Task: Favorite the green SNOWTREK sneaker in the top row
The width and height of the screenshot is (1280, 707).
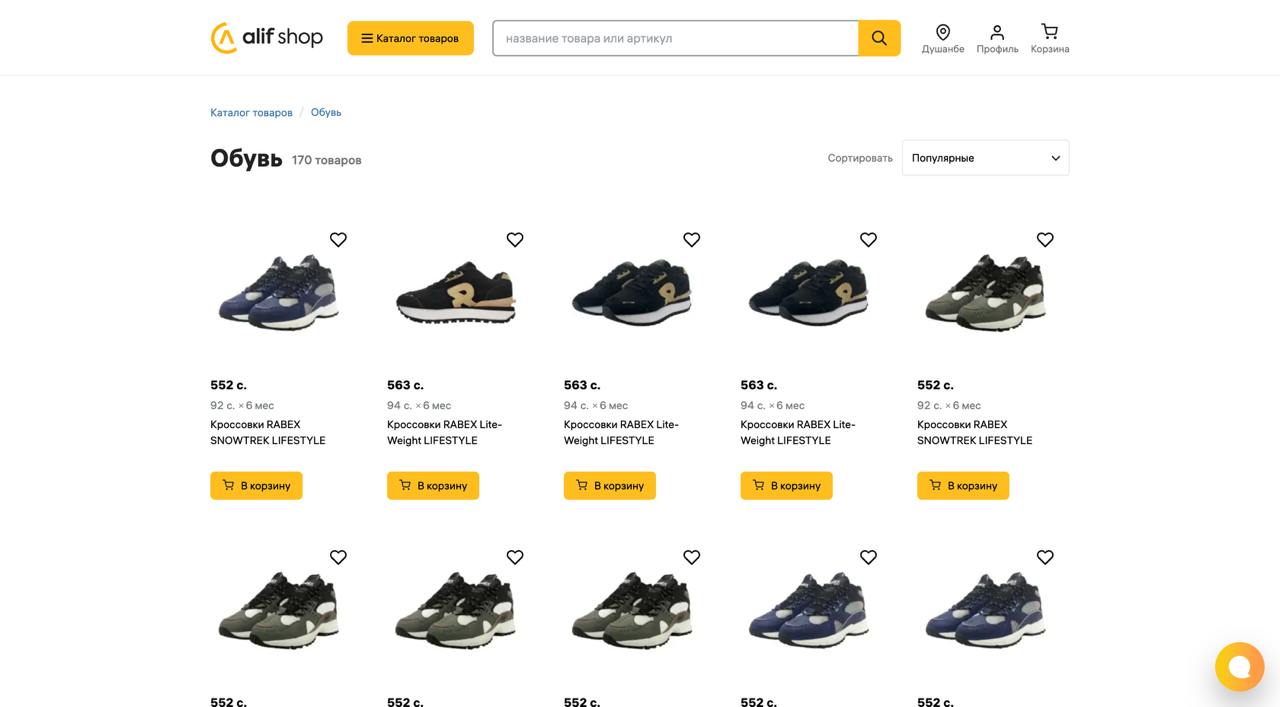Action: coord(1045,240)
